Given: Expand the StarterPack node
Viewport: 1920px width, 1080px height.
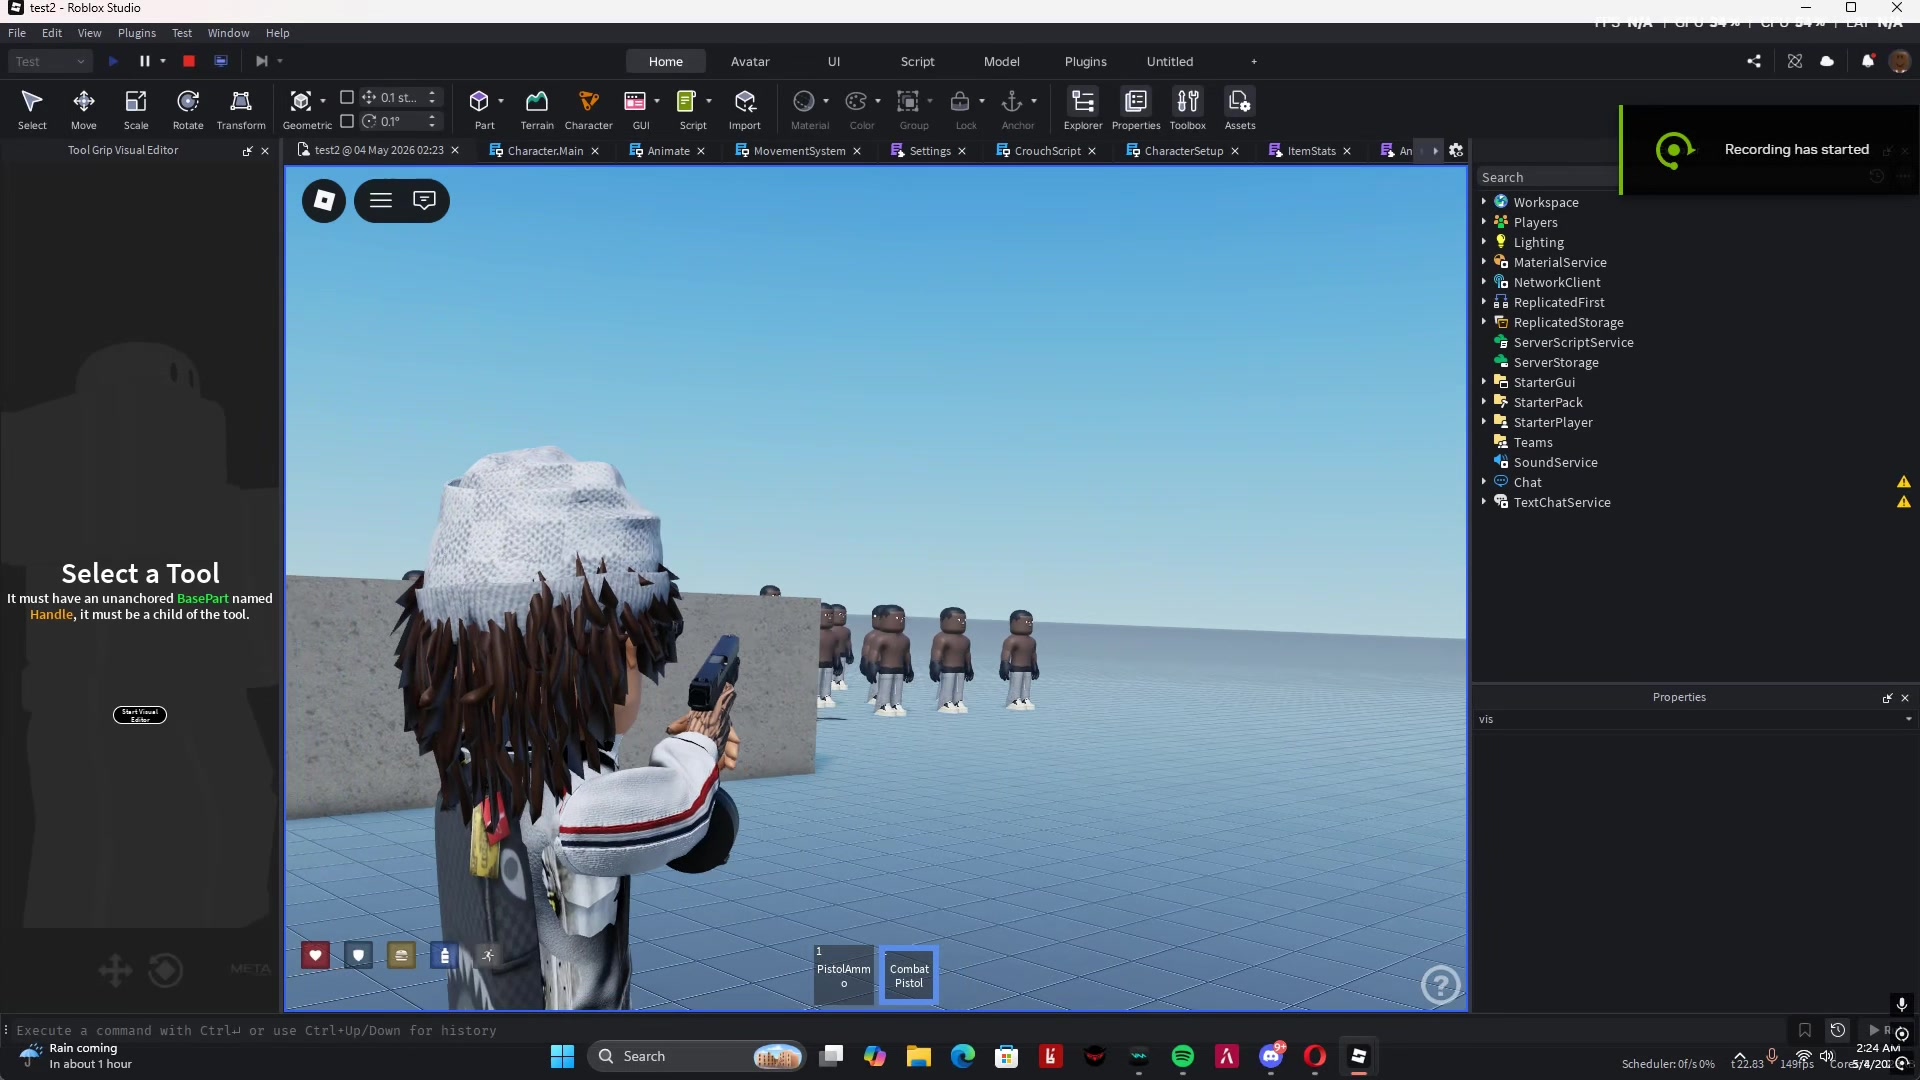Looking at the screenshot, I should click(1484, 402).
